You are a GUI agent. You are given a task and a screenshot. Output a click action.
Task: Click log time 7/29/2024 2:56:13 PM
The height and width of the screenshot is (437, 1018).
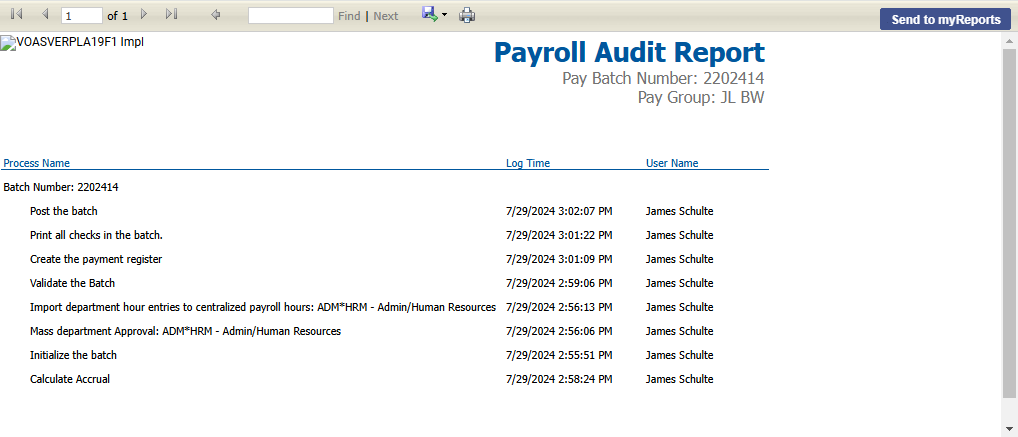tap(559, 307)
